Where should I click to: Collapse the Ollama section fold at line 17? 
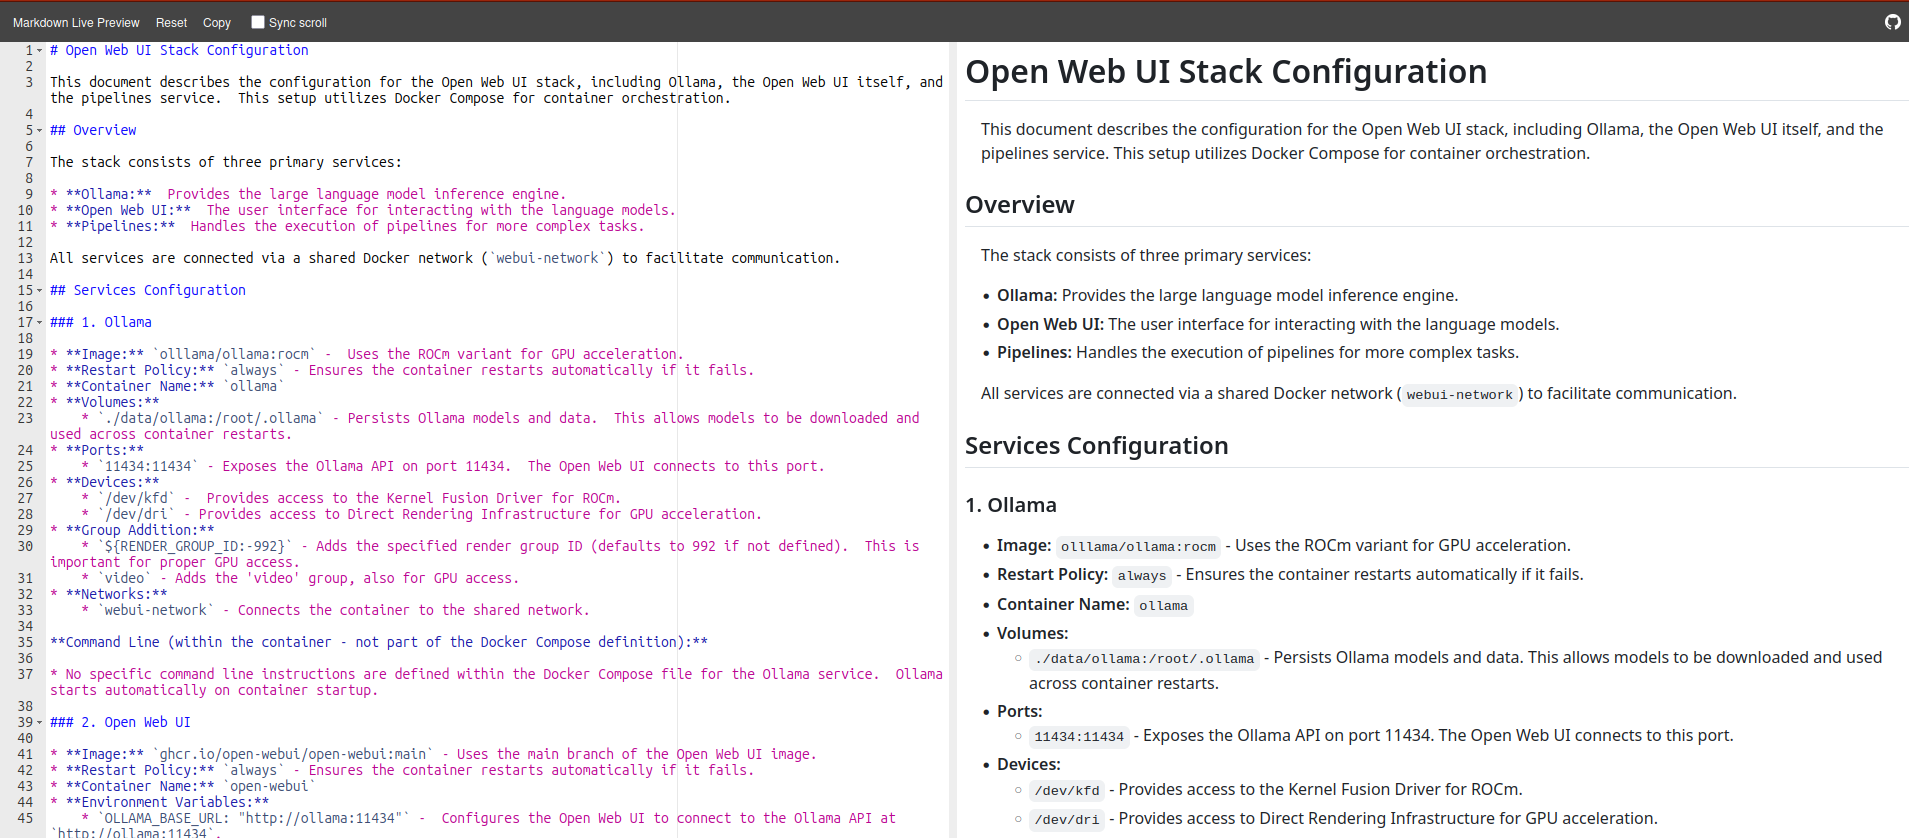click(40, 322)
